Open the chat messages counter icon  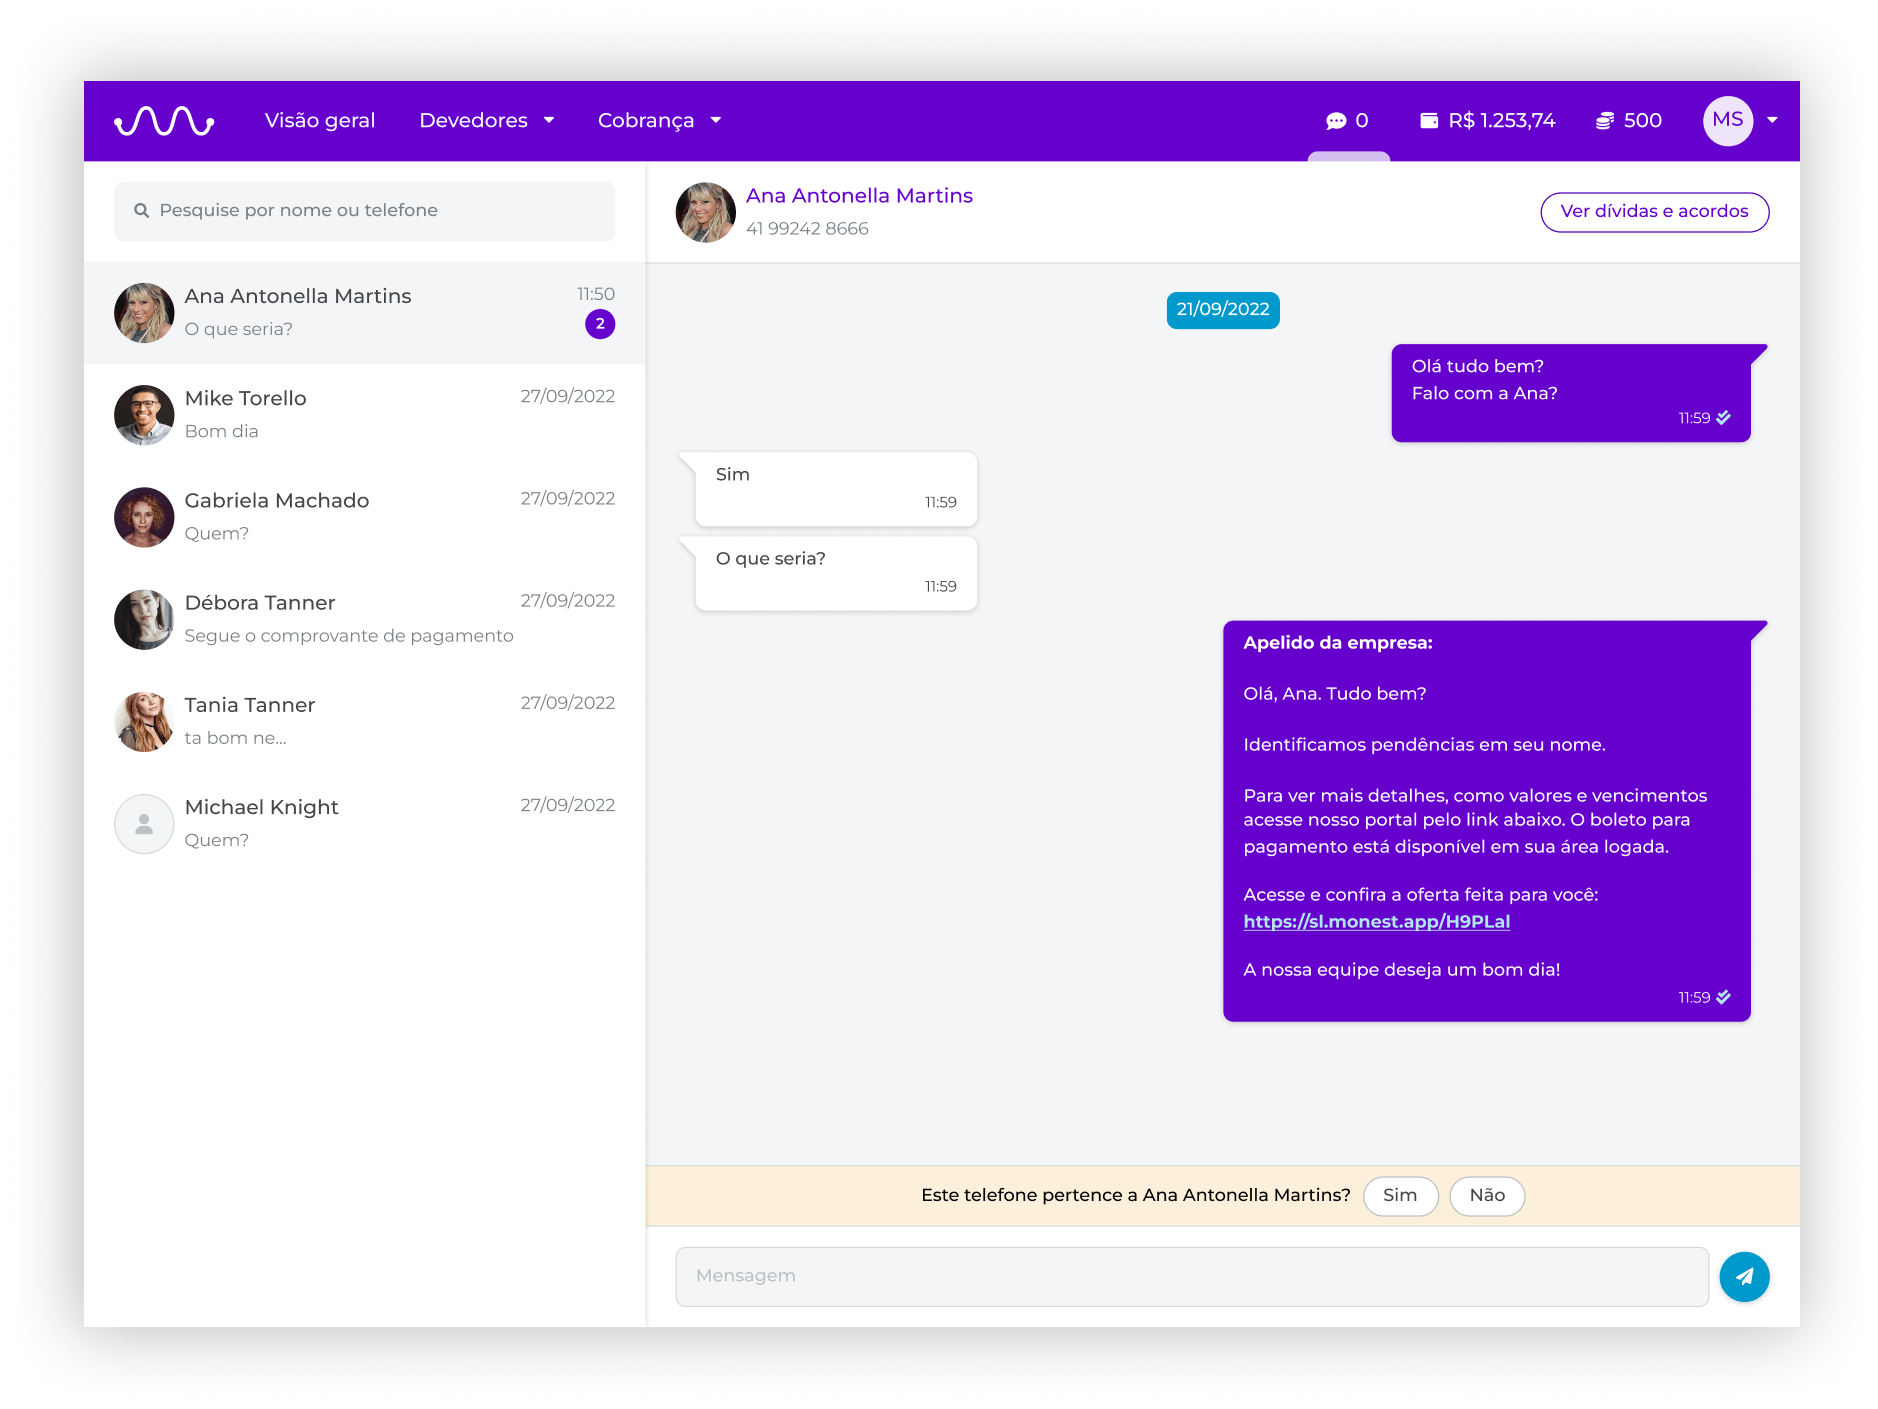pos(1336,121)
